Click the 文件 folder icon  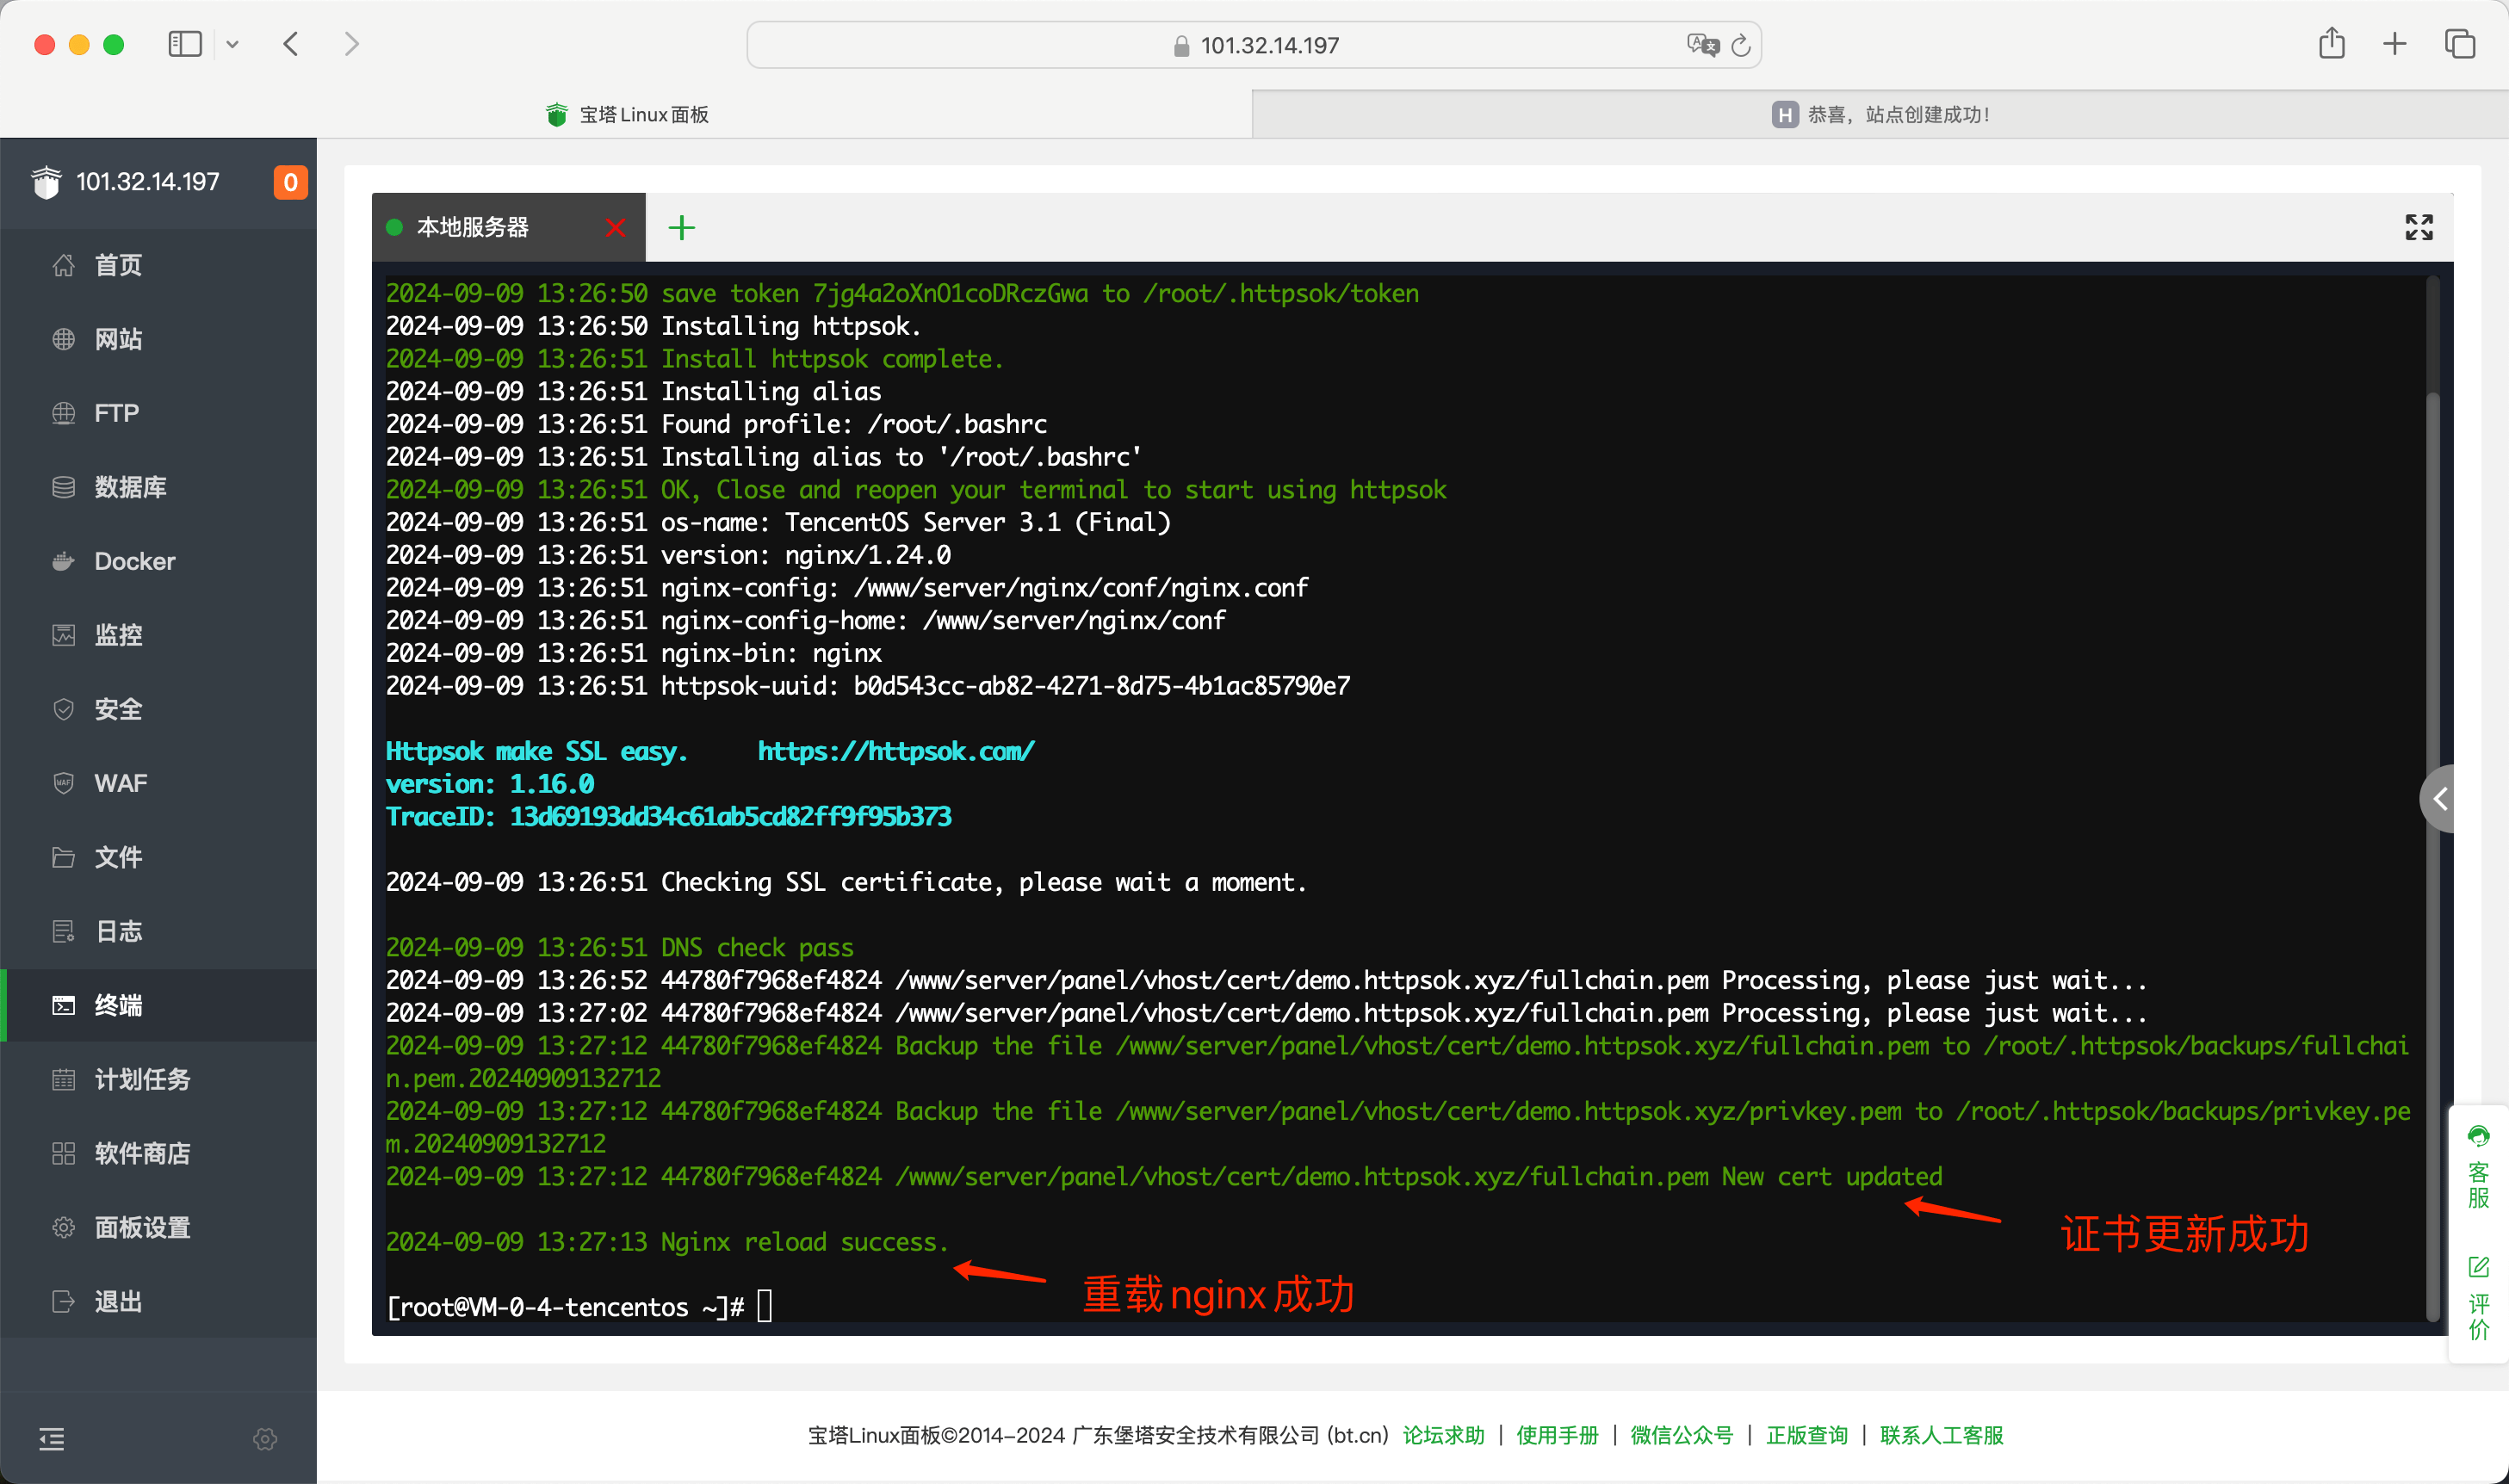pos(63,857)
